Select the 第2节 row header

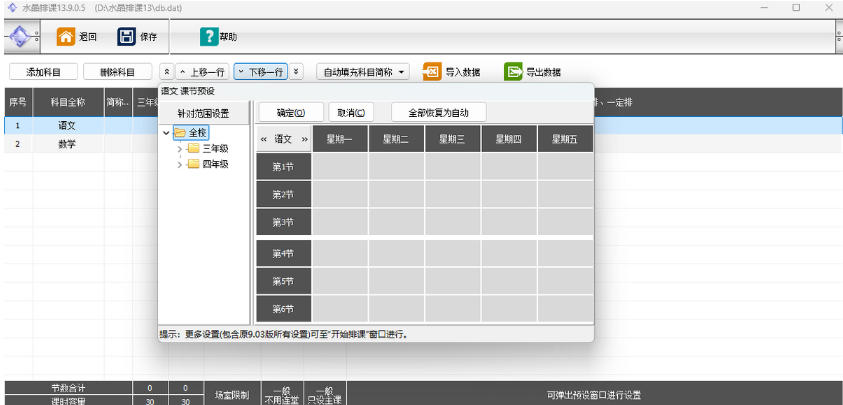pyautogui.click(x=283, y=194)
